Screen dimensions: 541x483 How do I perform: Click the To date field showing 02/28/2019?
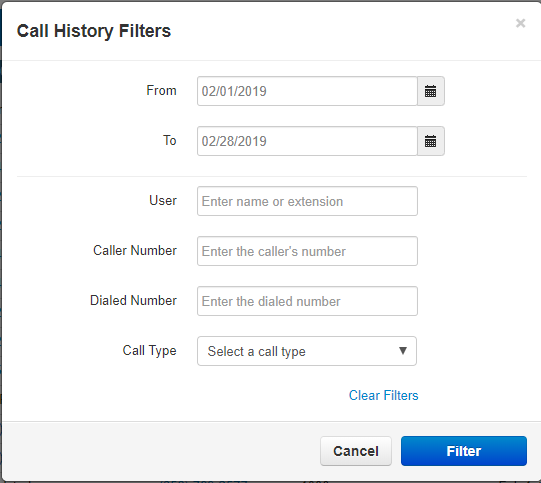[307, 141]
